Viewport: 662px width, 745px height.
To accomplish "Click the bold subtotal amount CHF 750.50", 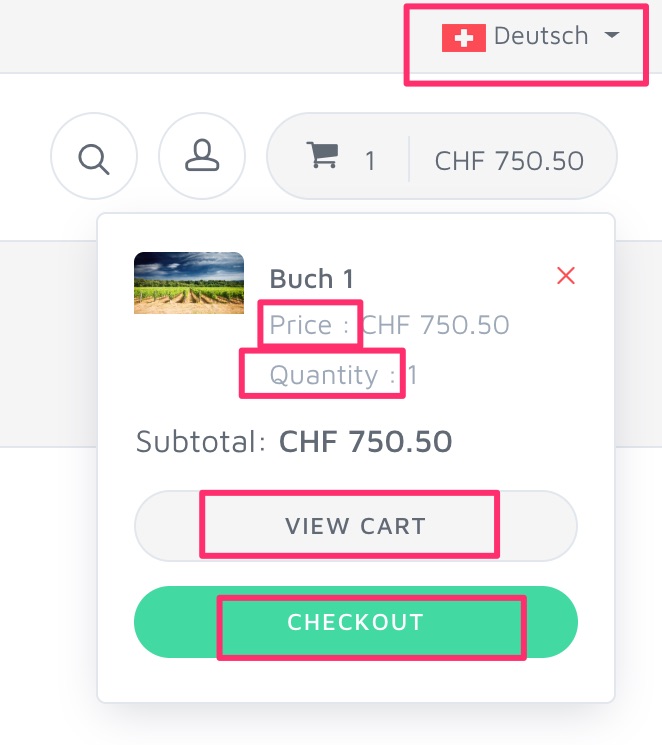I will click(x=365, y=441).
